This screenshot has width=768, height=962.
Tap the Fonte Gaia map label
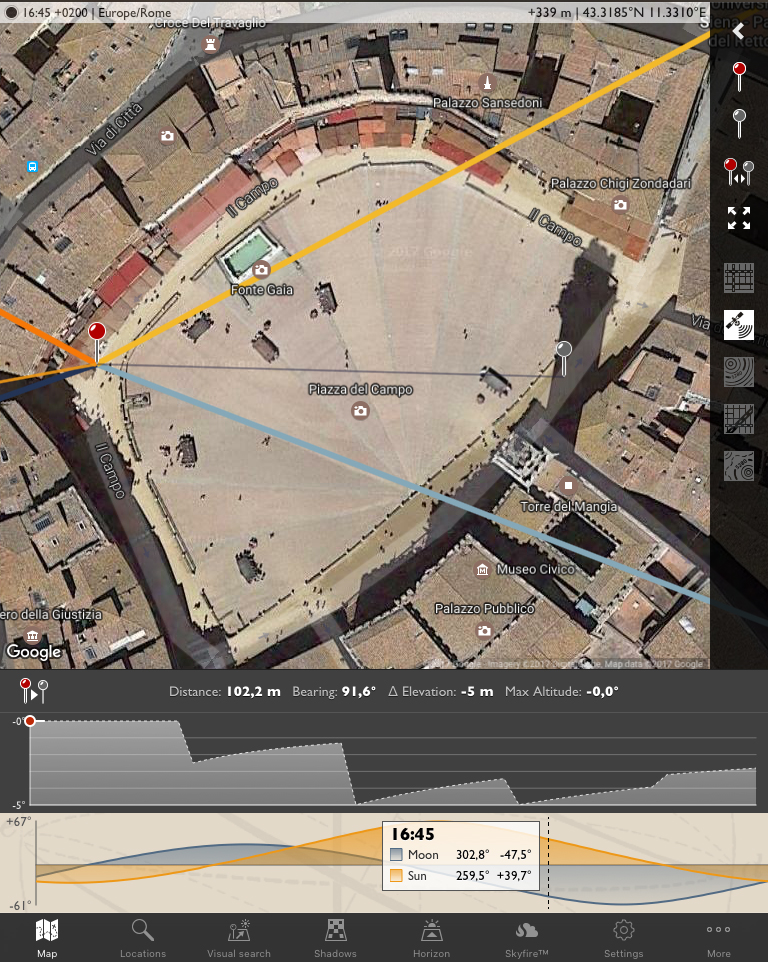tap(262, 290)
